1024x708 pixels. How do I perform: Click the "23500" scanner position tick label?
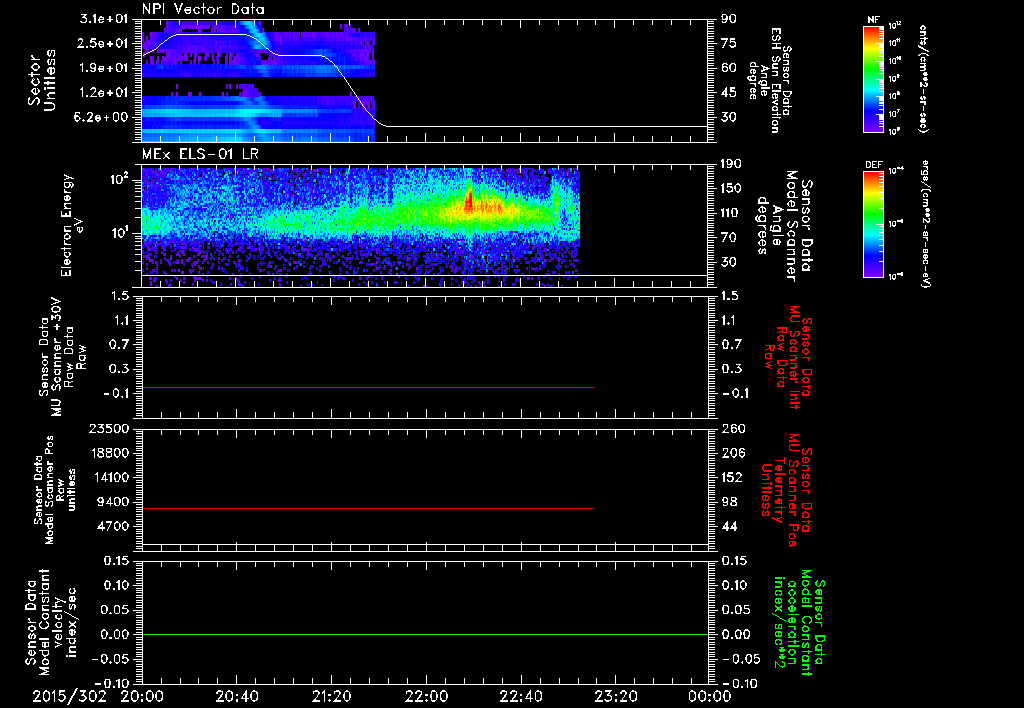click(109, 428)
